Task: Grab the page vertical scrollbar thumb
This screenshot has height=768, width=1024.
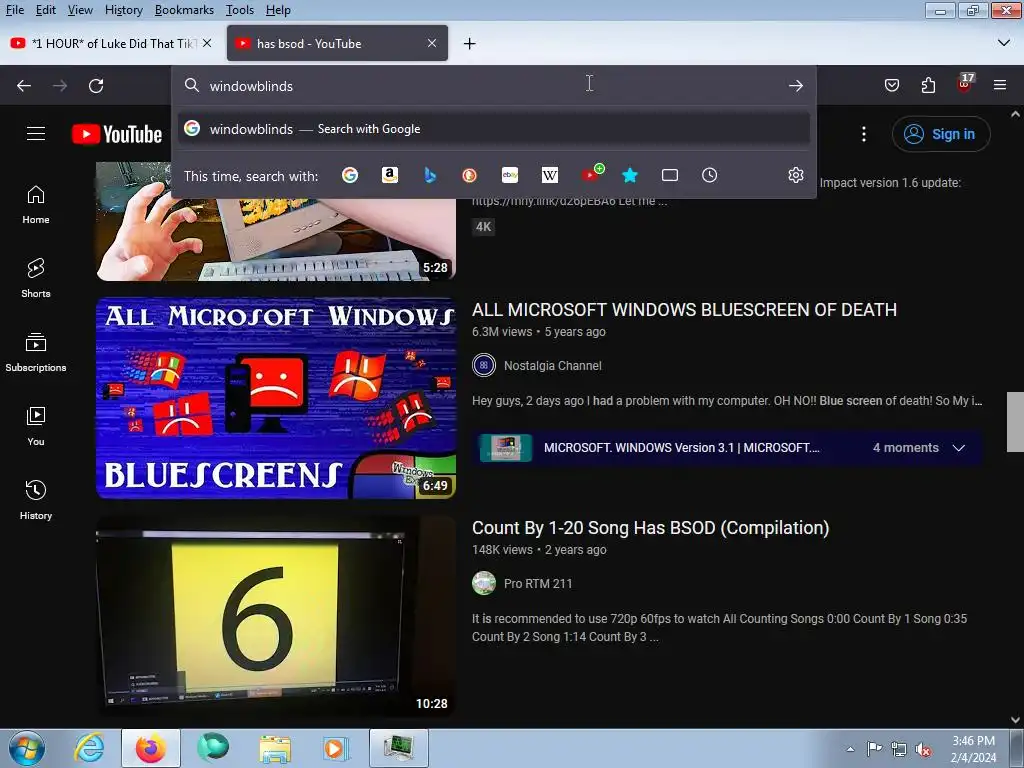Action: [1015, 422]
